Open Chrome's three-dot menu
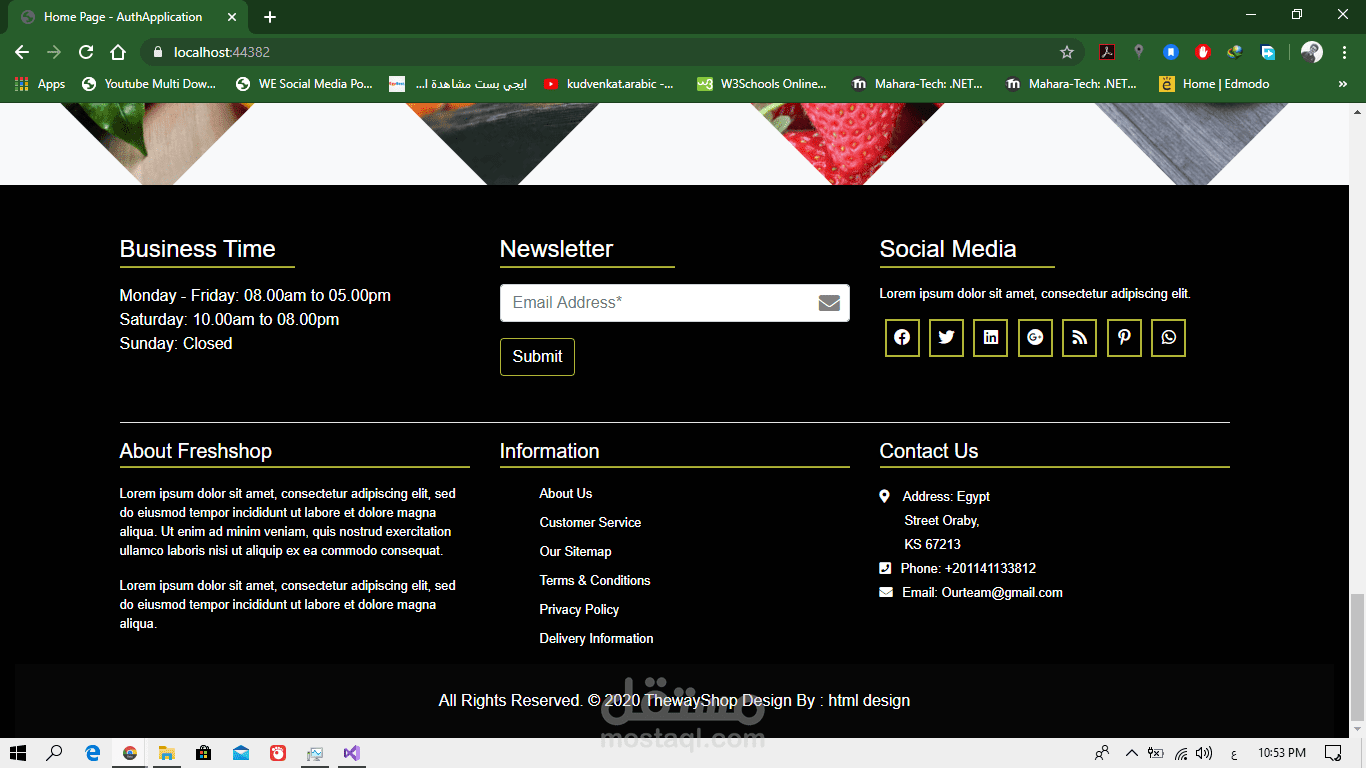 (1343, 51)
